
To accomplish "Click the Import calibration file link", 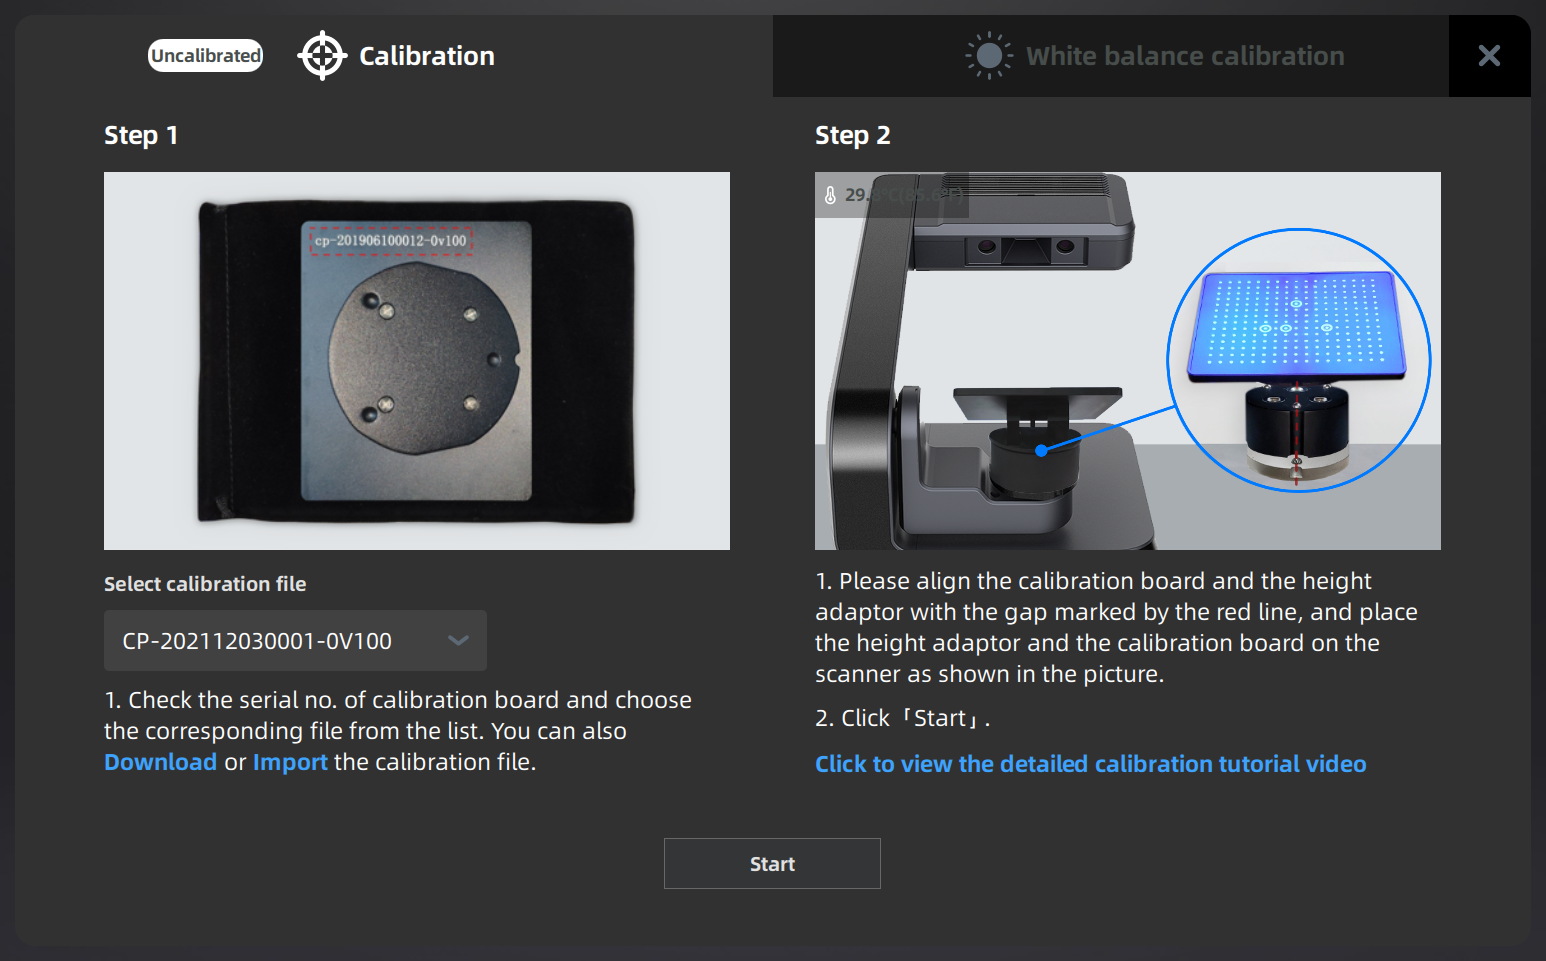I will pyautogui.click(x=290, y=762).
